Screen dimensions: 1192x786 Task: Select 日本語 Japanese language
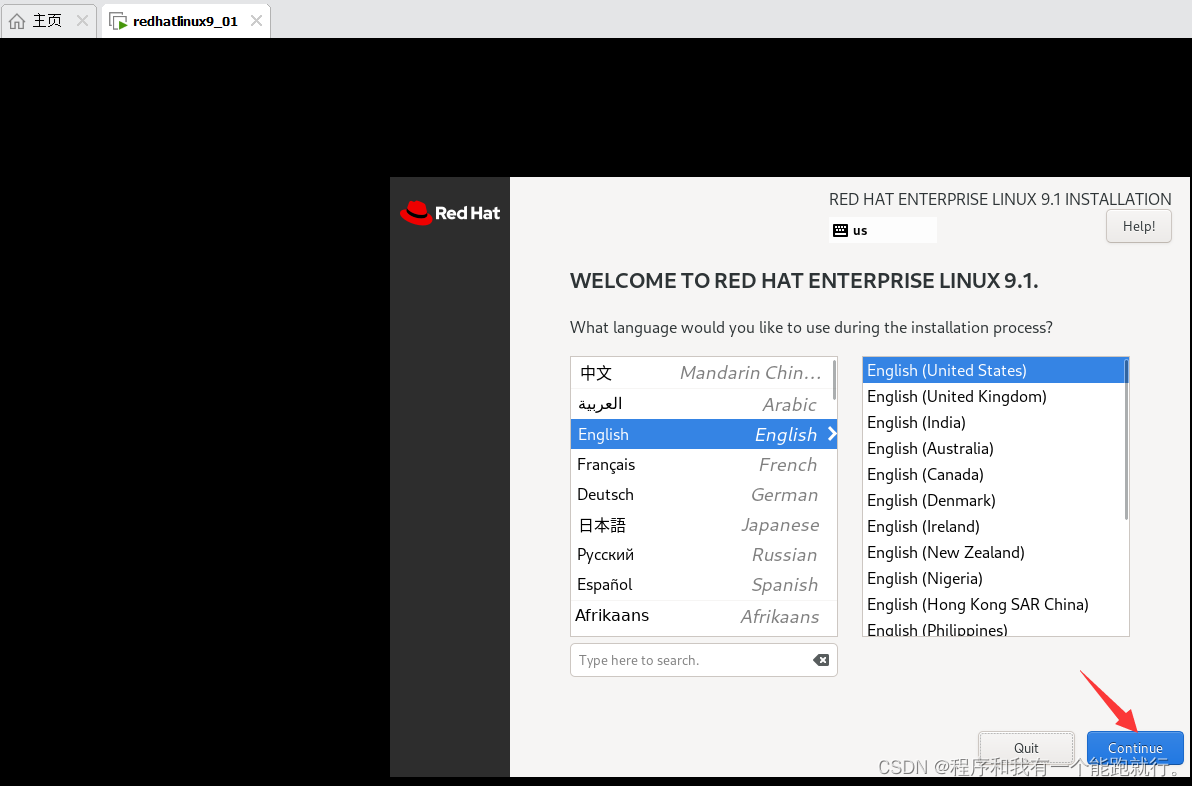pos(703,525)
